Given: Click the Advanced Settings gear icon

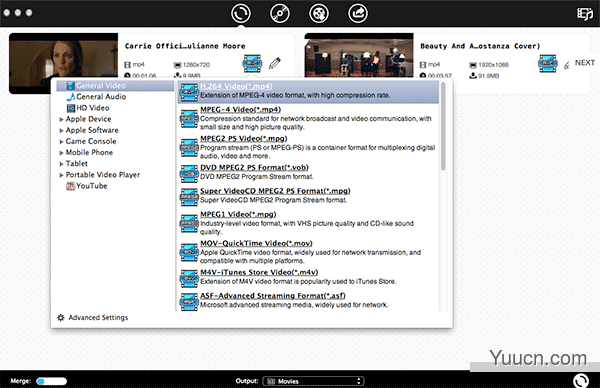Looking at the screenshot, I should tap(61, 318).
